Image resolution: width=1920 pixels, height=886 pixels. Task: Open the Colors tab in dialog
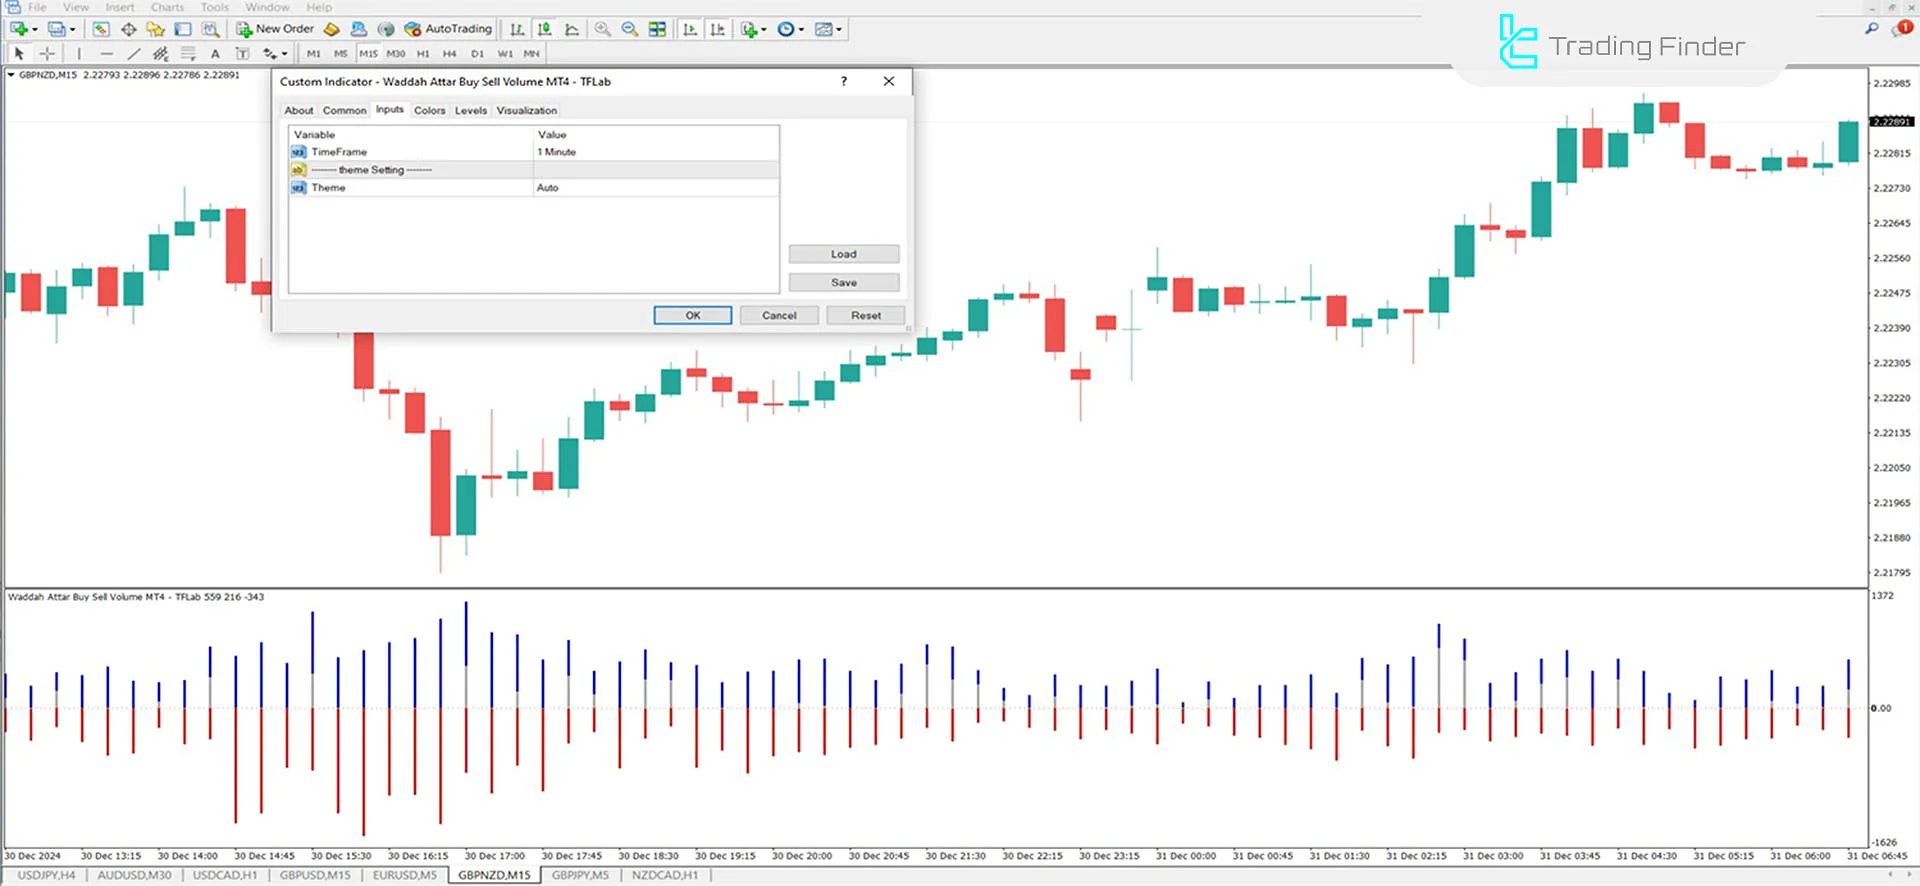click(430, 111)
